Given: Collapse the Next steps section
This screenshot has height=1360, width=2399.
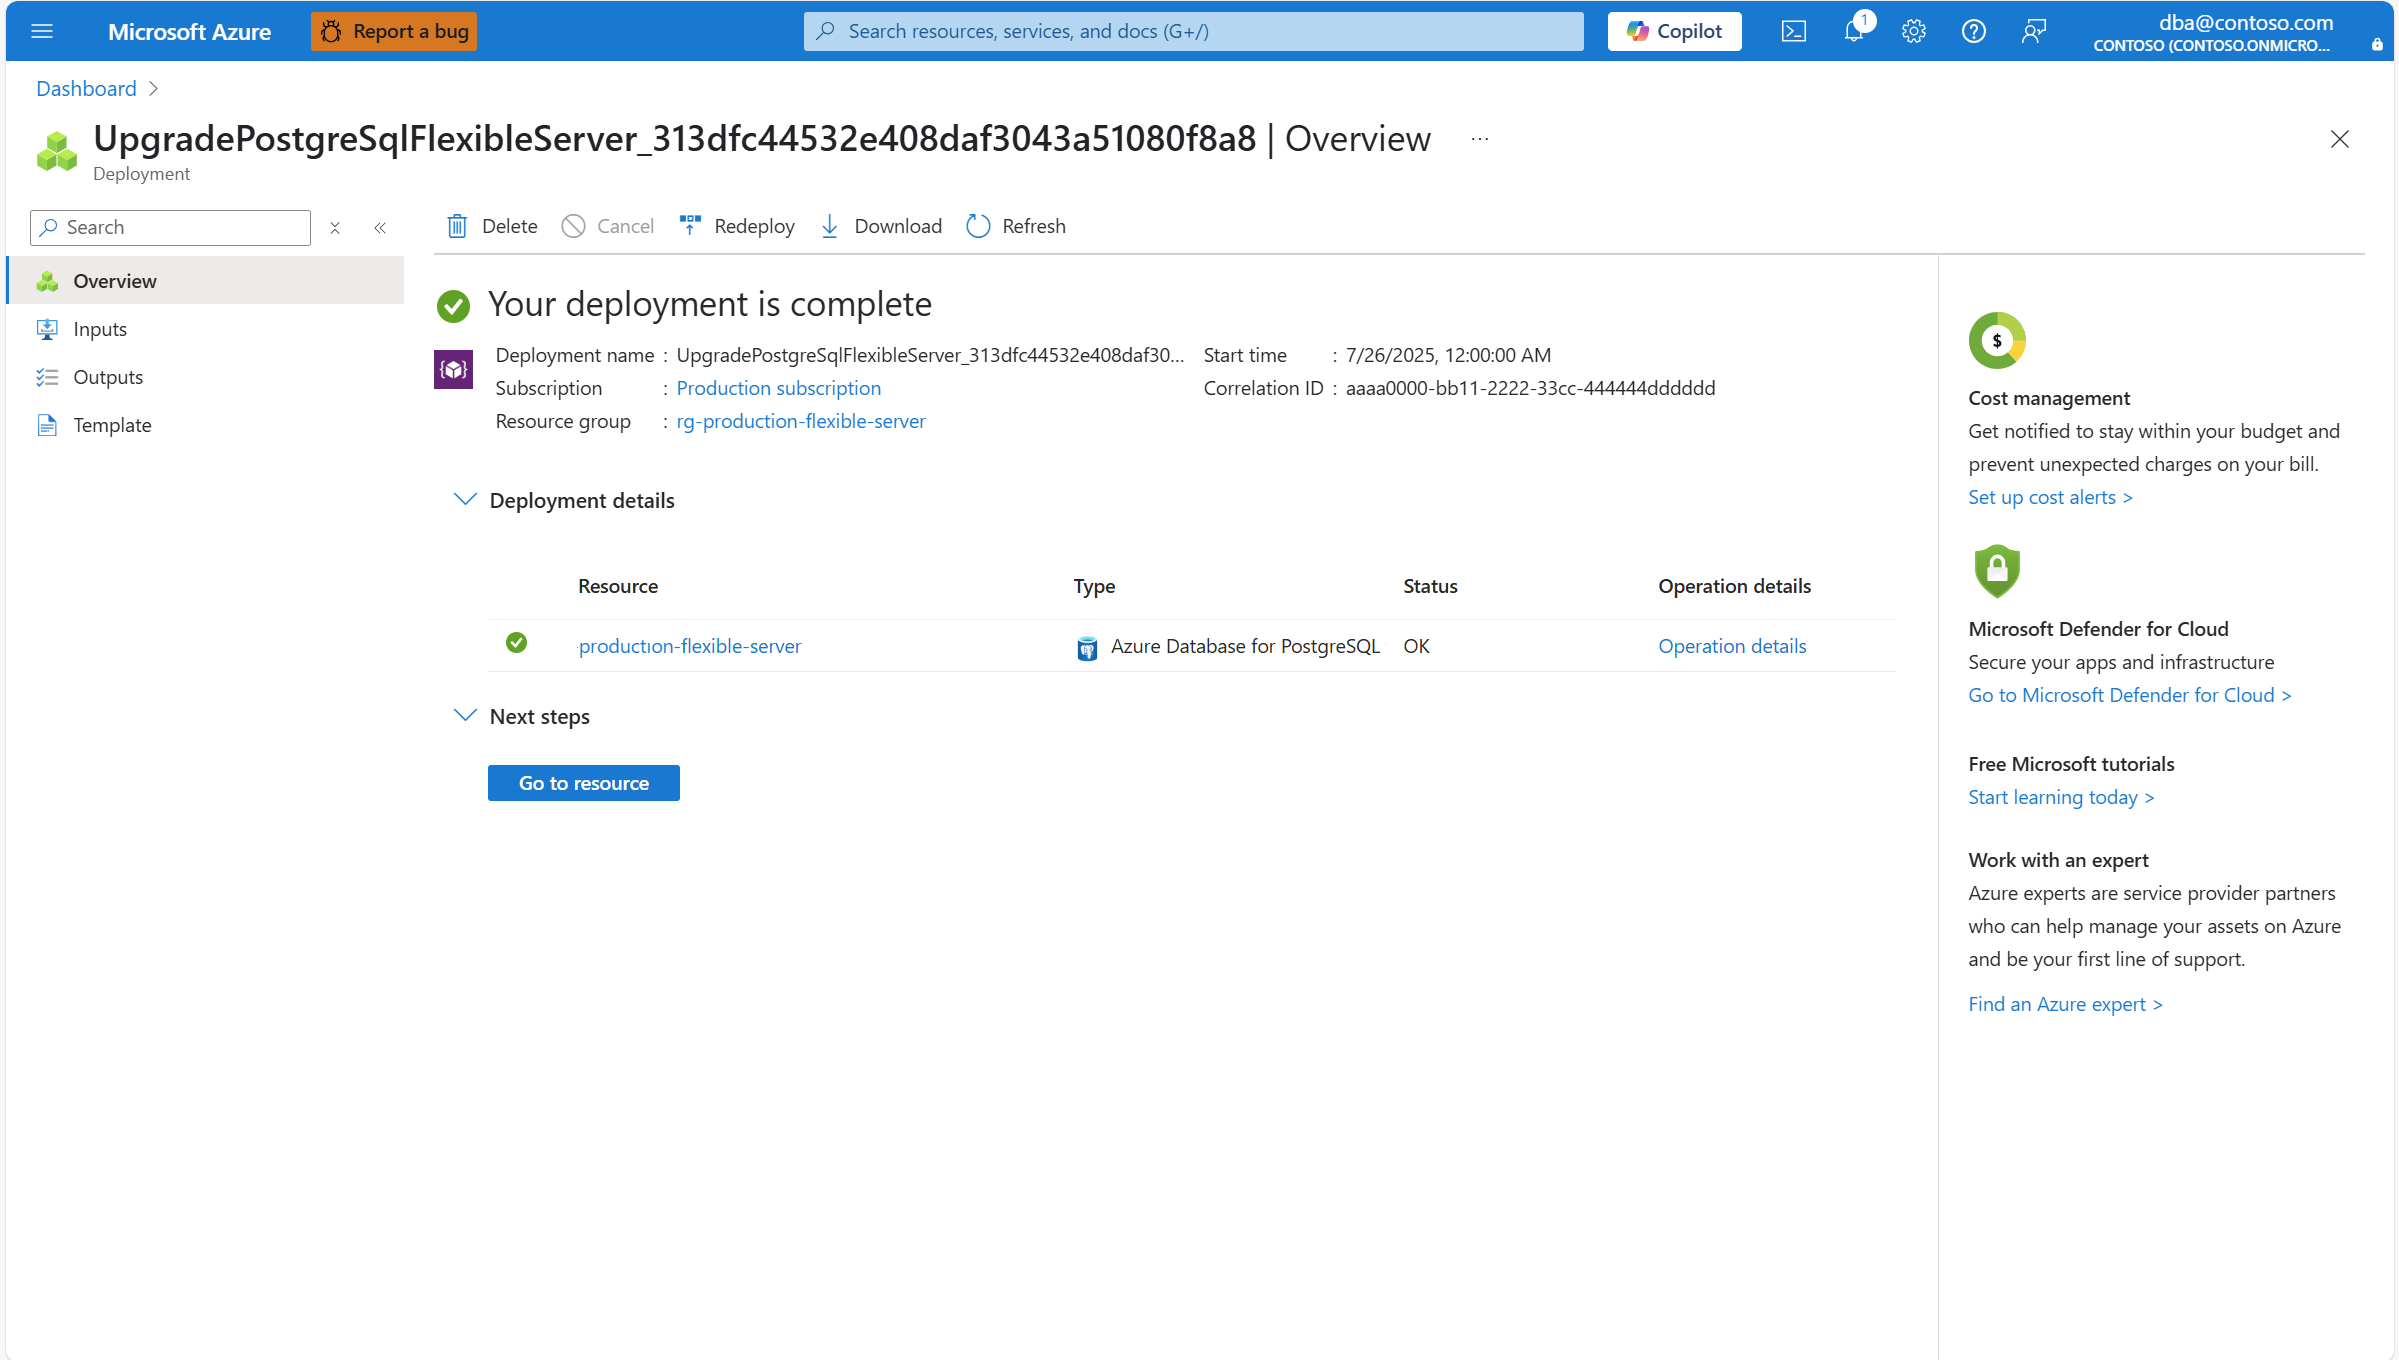Looking at the screenshot, I should point(465,715).
